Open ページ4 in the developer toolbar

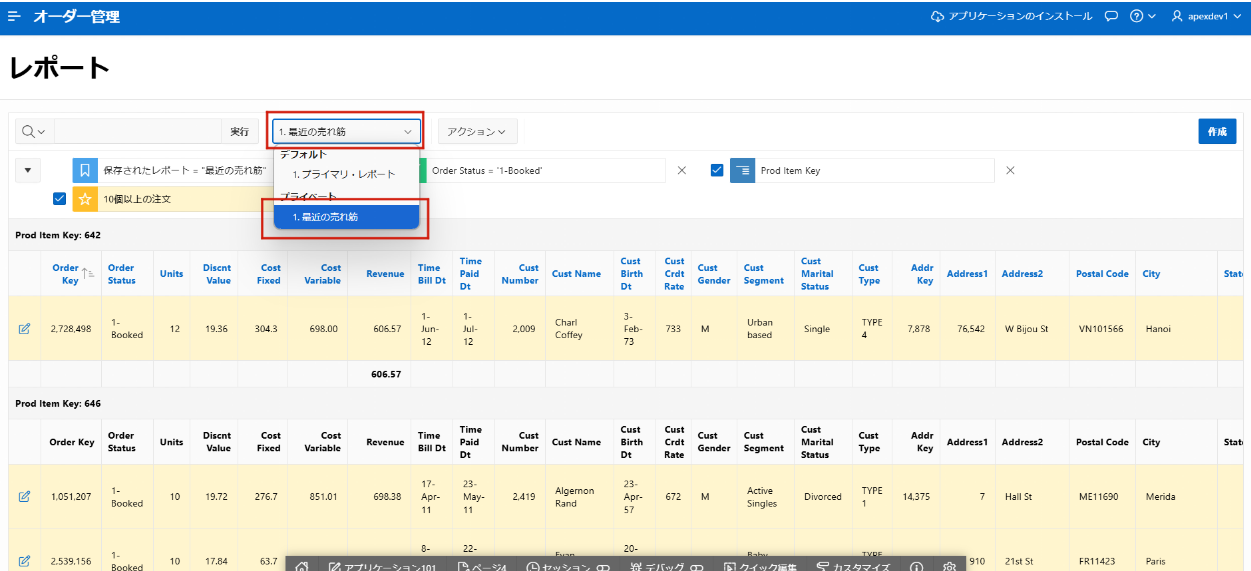point(483,567)
